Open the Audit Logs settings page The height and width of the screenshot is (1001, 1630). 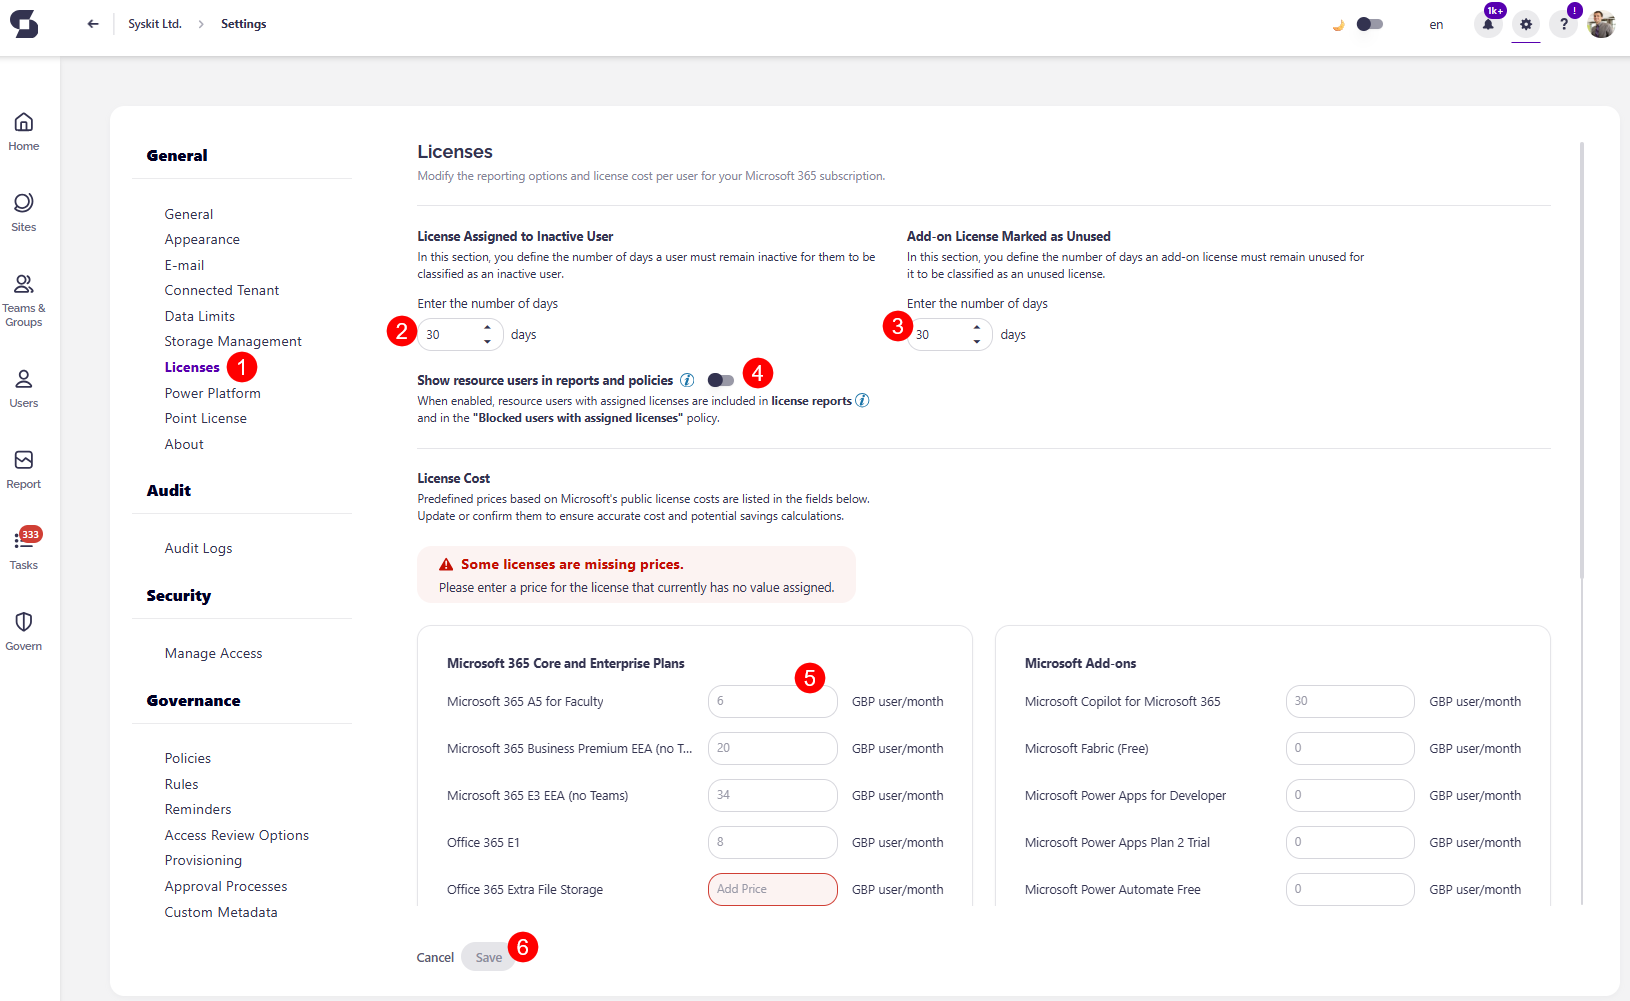198,548
